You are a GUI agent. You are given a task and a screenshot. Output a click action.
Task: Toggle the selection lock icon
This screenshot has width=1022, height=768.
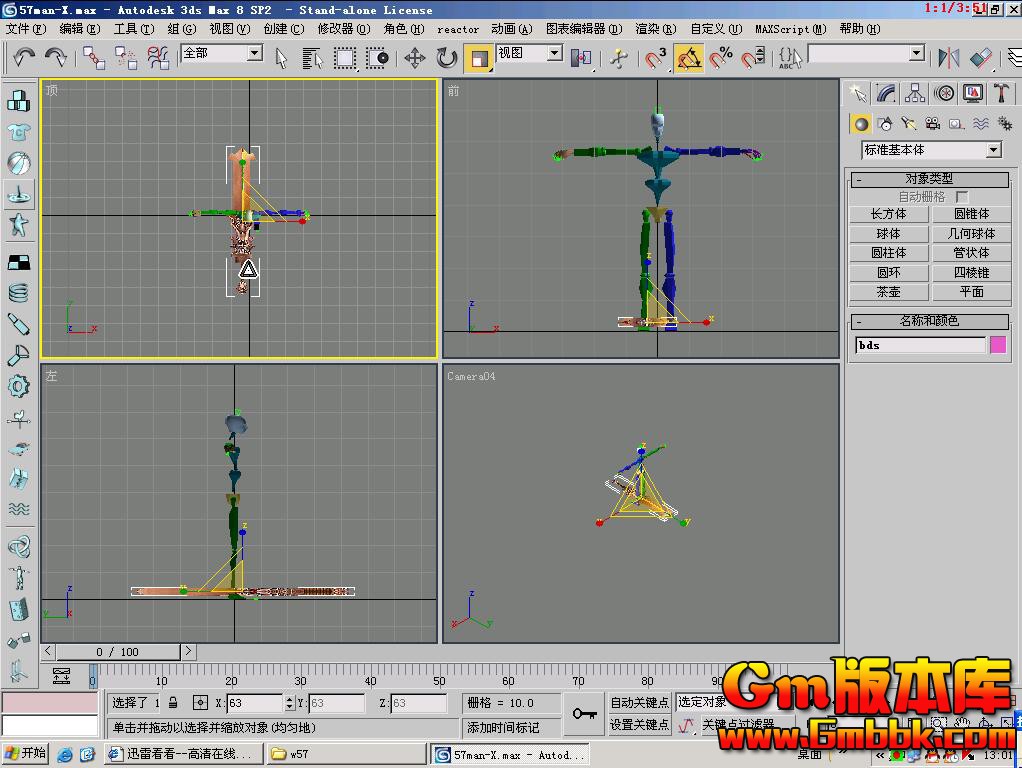click(173, 703)
